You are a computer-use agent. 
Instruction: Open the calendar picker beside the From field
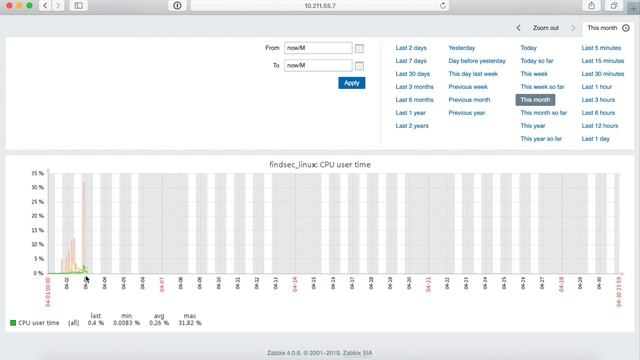click(359, 48)
